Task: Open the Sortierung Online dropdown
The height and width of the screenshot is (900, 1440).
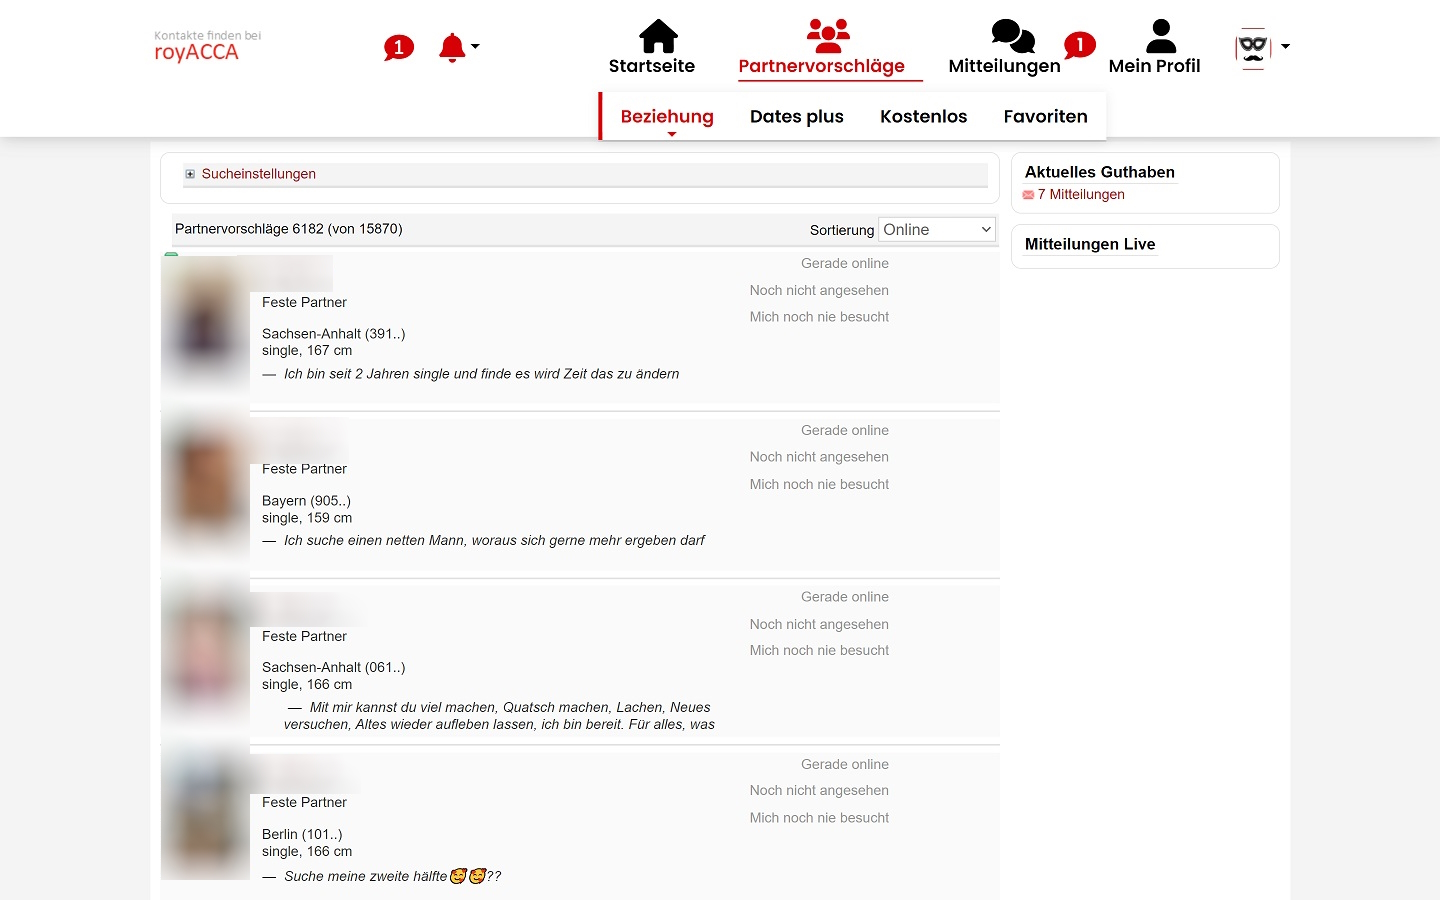Action: click(936, 229)
